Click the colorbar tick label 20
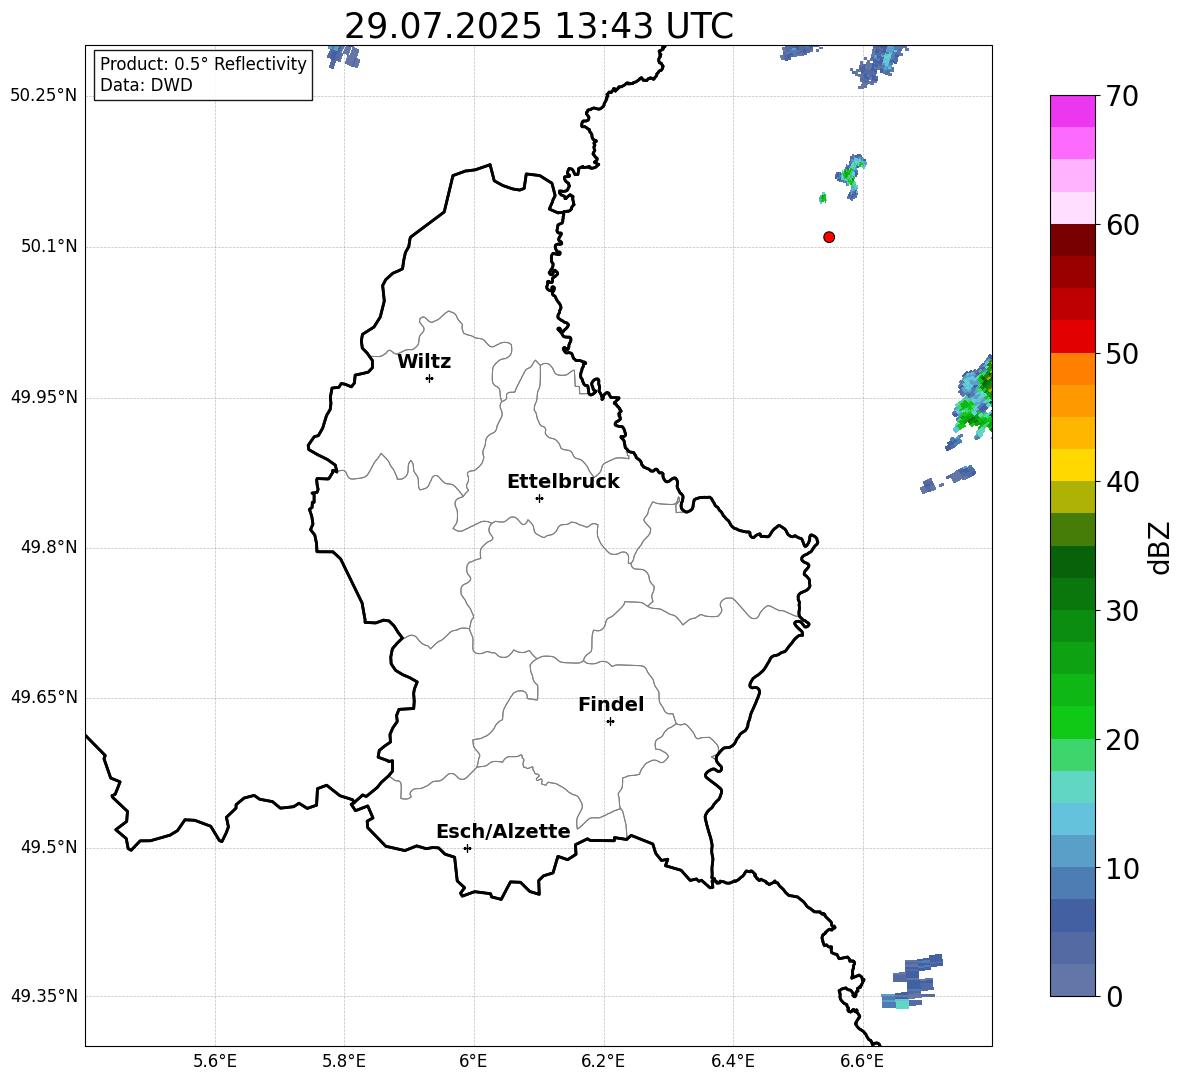The width and height of the screenshot is (1184, 1081). [x=1122, y=740]
